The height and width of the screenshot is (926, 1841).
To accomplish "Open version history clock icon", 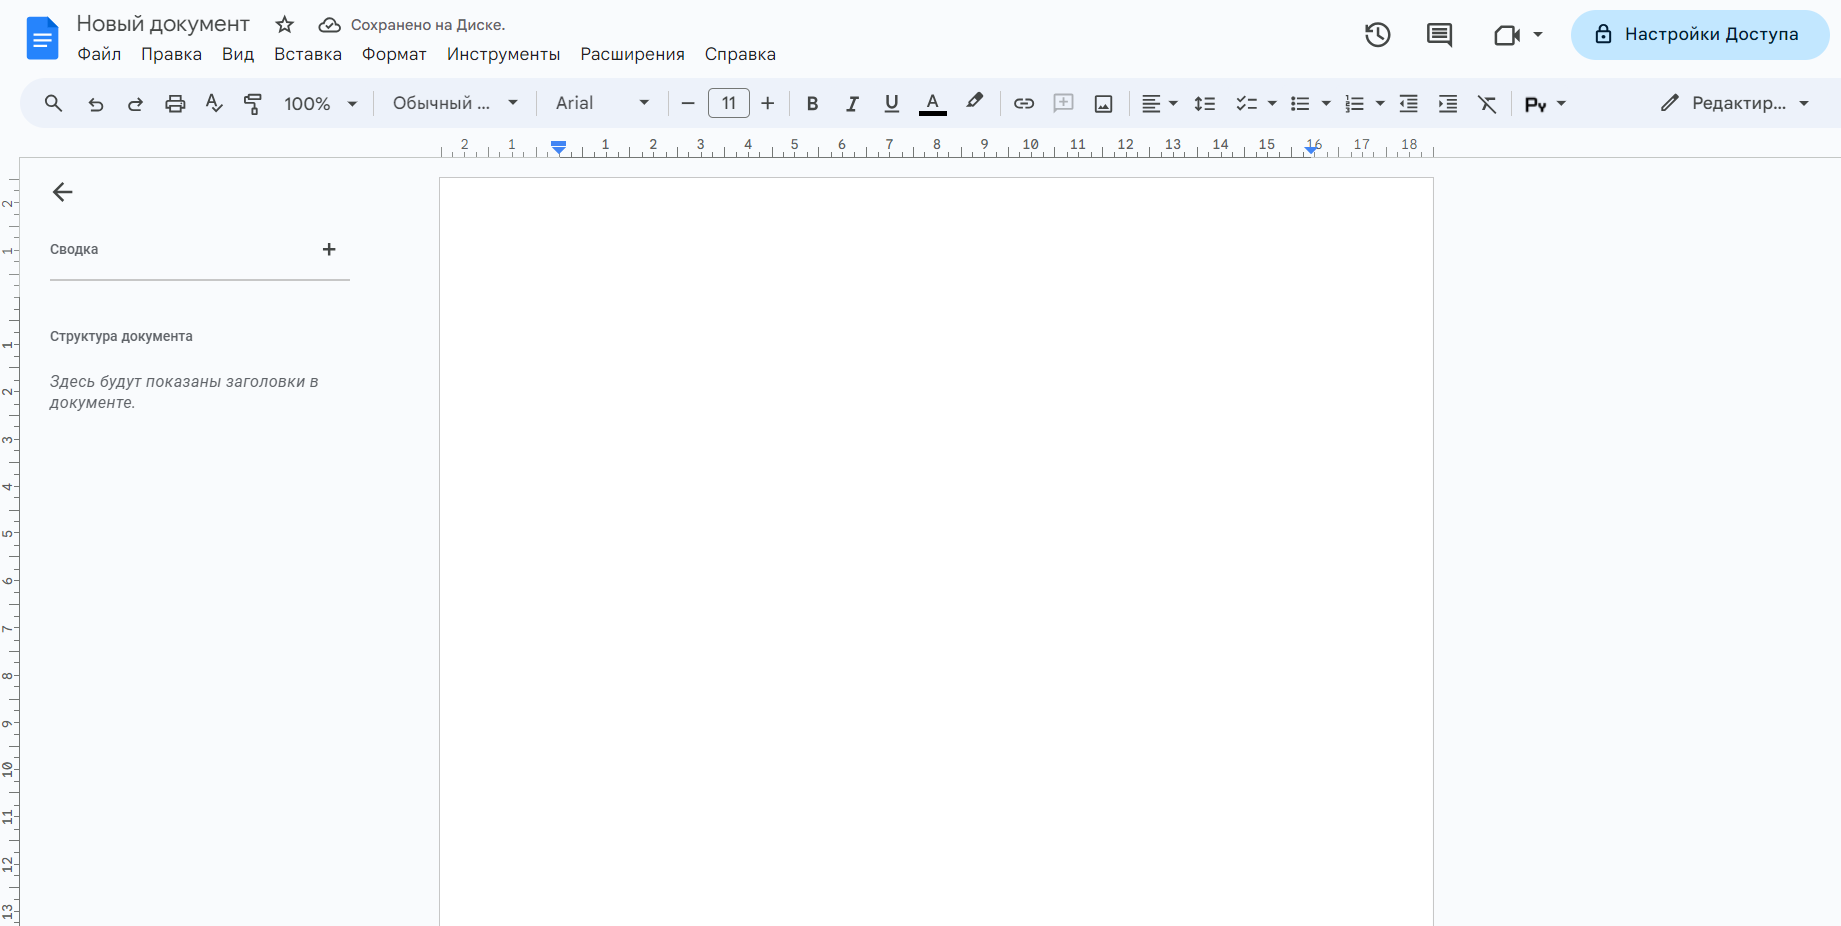I will pyautogui.click(x=1377, y=35).
